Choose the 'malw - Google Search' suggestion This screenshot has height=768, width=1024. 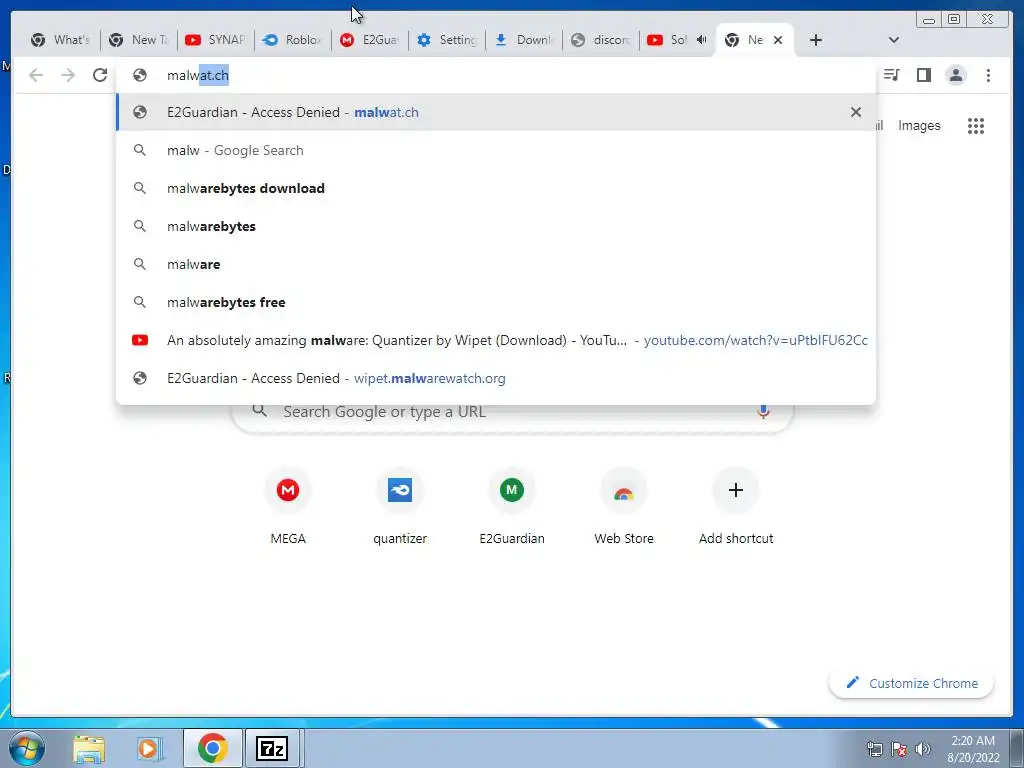pyautogui.click(x=496, y=150)
